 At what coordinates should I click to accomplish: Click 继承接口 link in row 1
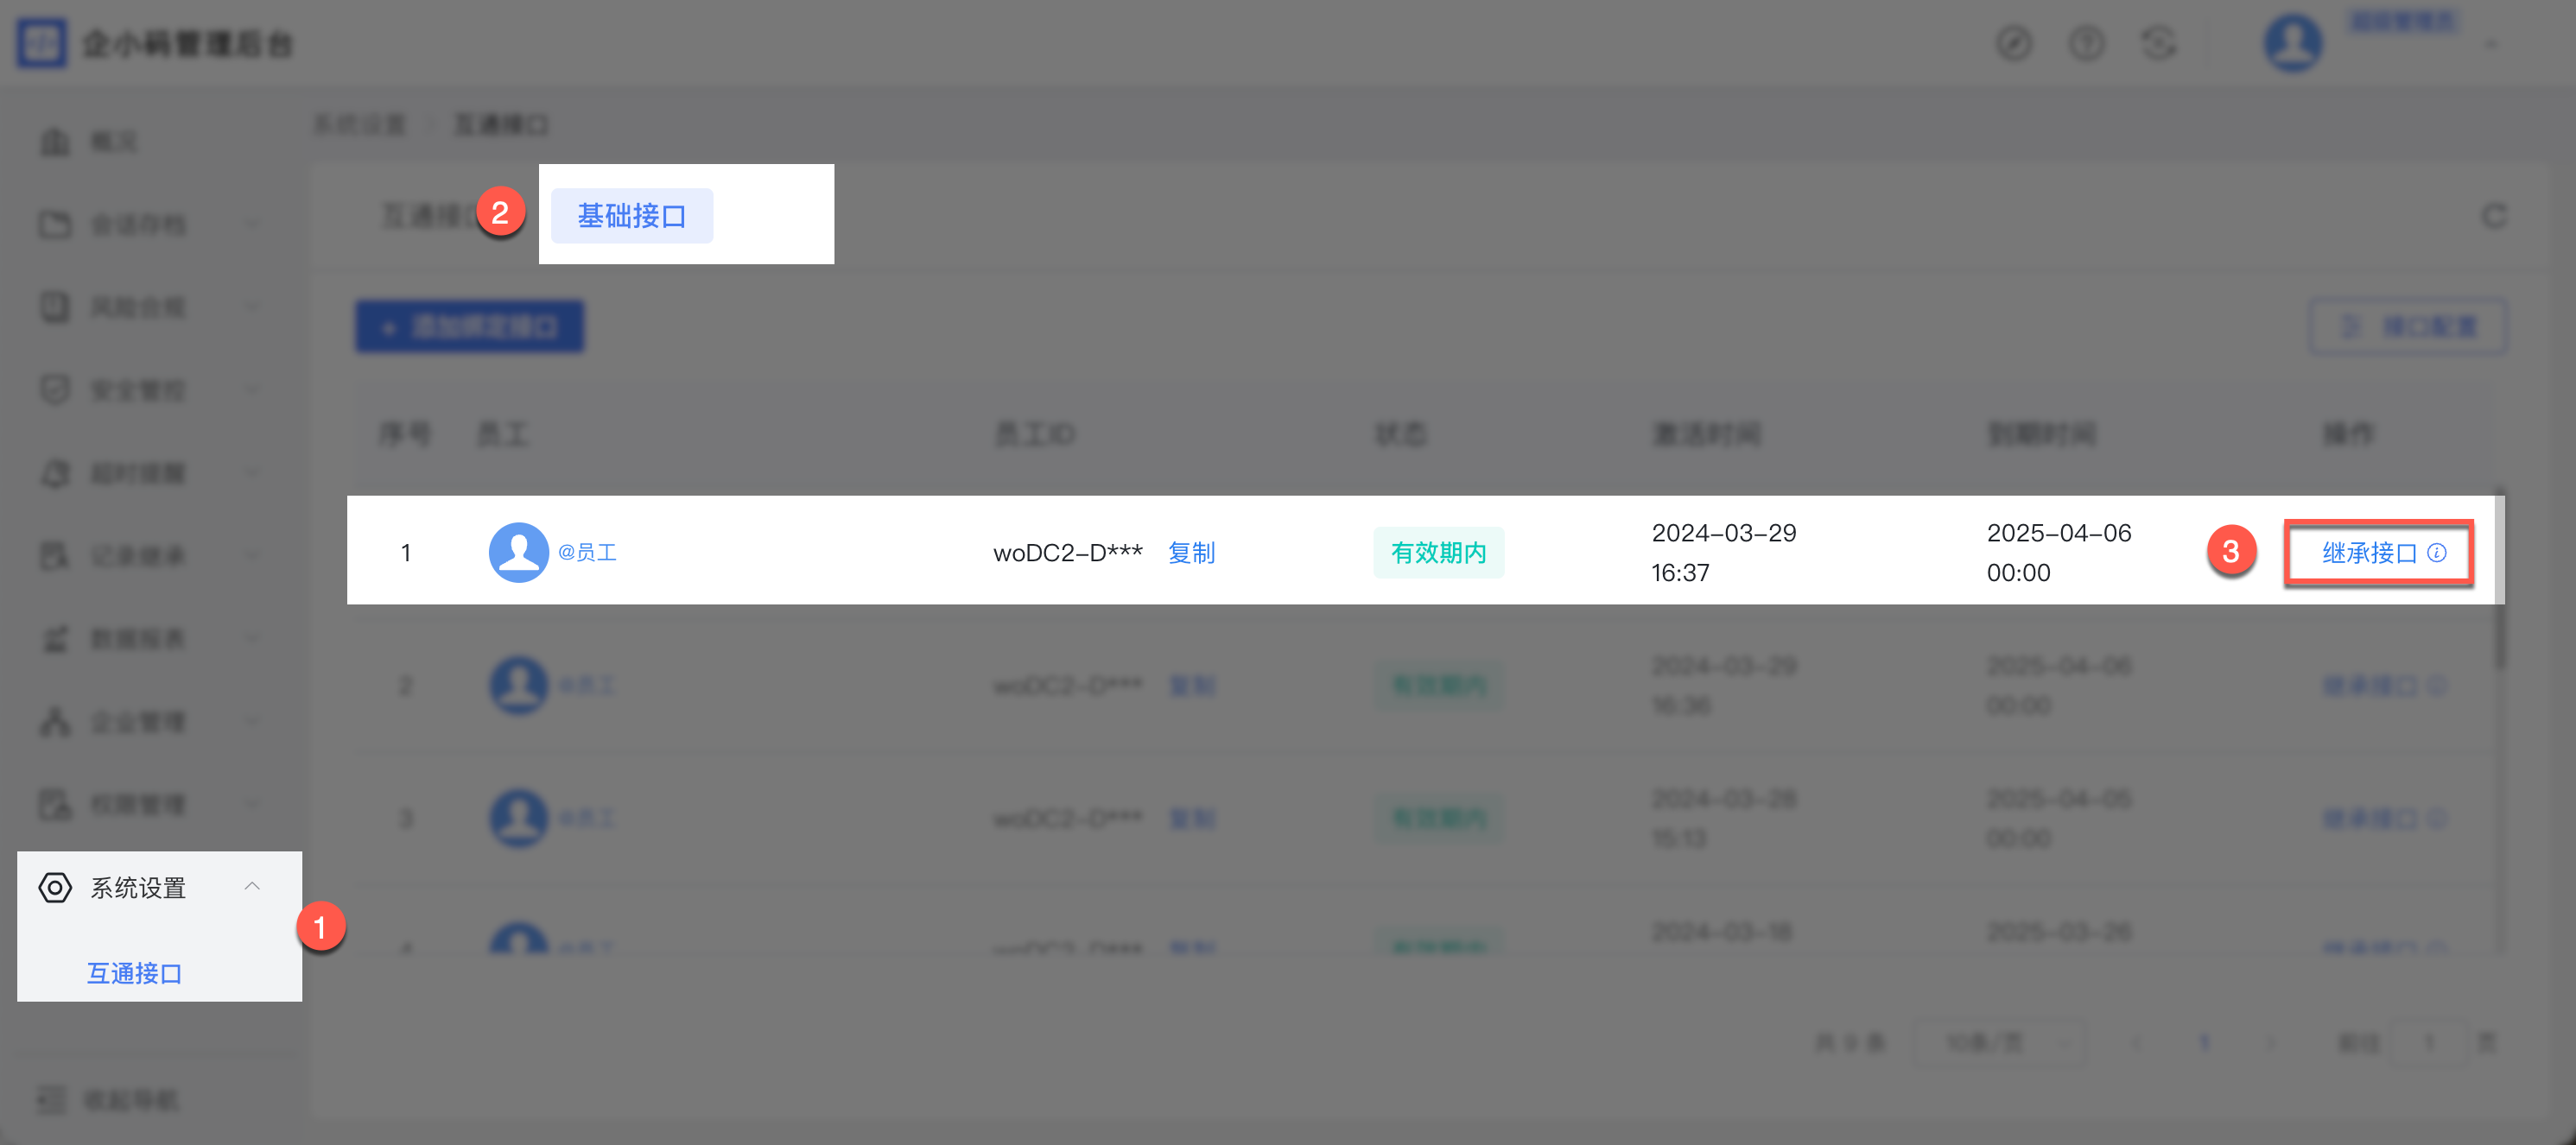pos(2368,553)
